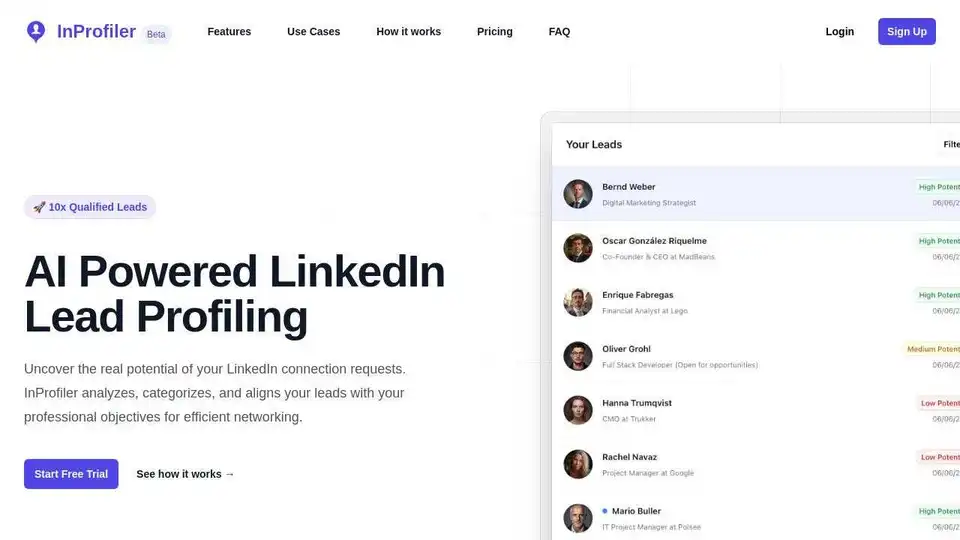Open the Filter option in Your Leads
Screen dimensions: 960x540
click(951, 144)
